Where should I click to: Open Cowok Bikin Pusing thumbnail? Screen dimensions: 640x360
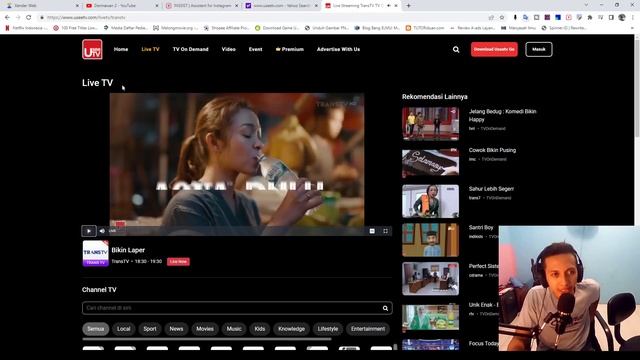(430, 162)
